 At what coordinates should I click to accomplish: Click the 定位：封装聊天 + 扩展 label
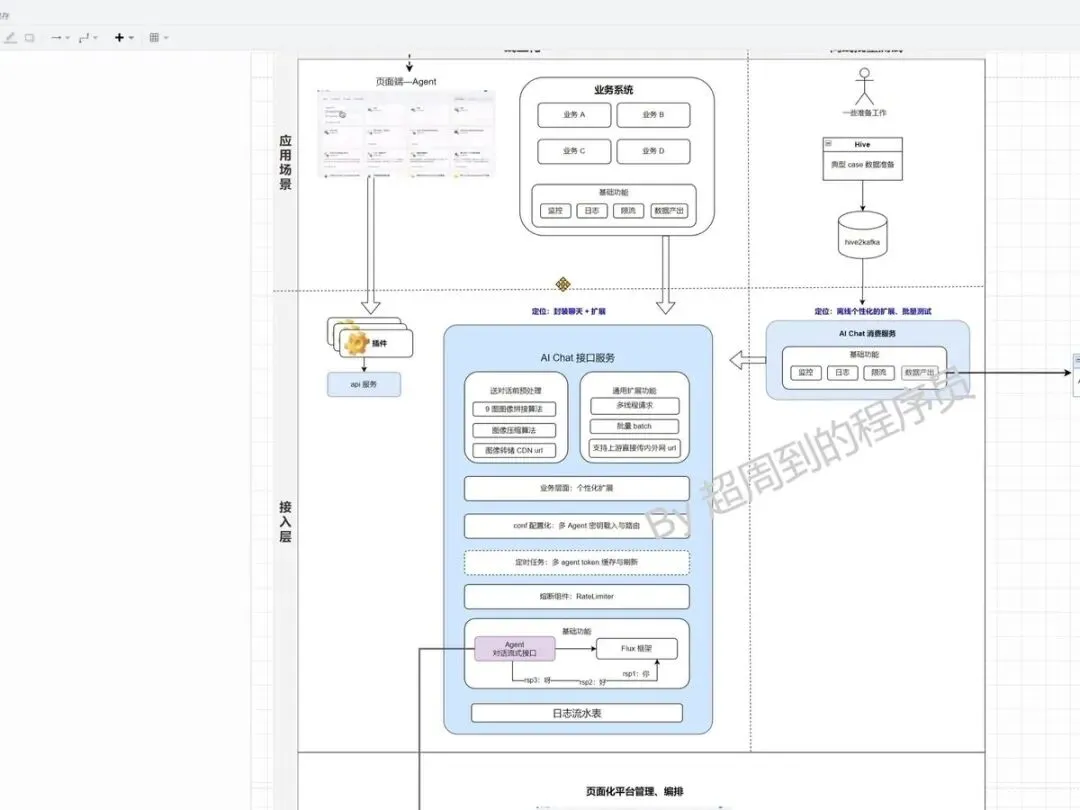[x=568, y=311]
